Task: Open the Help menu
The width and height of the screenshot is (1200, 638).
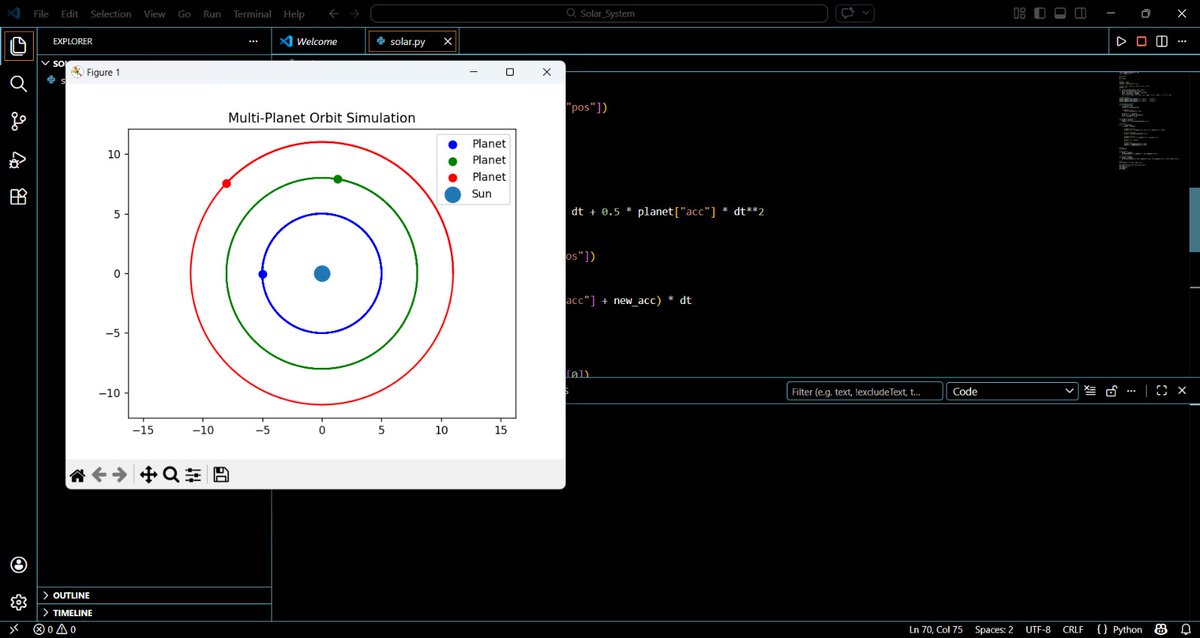Action: pyautogui.click(x=294, y=14)
